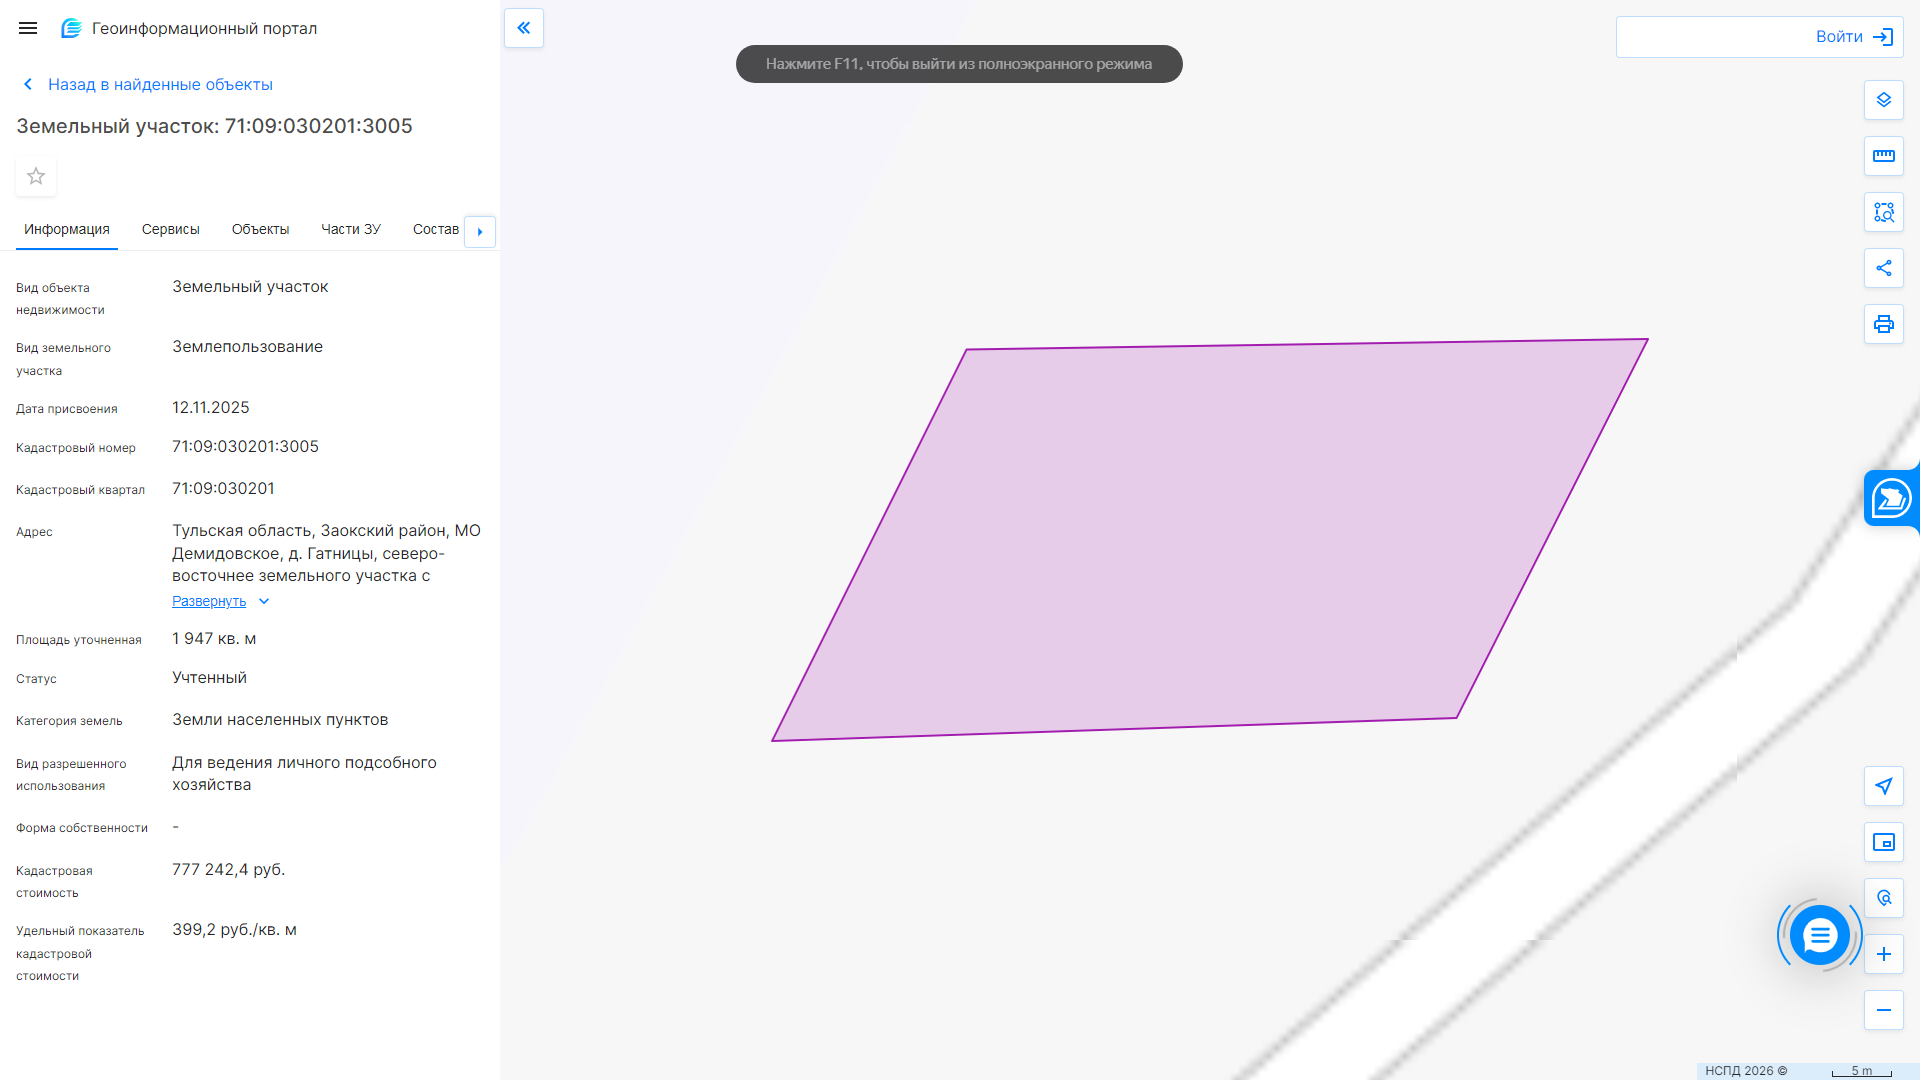
Task: Select the area search tool icon
Action: click(x=1883, y=212)
